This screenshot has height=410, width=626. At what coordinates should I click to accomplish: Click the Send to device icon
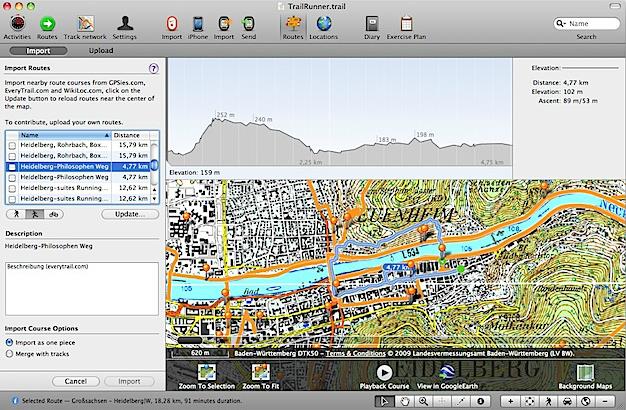pyautogui.click(x=248, y=24)
